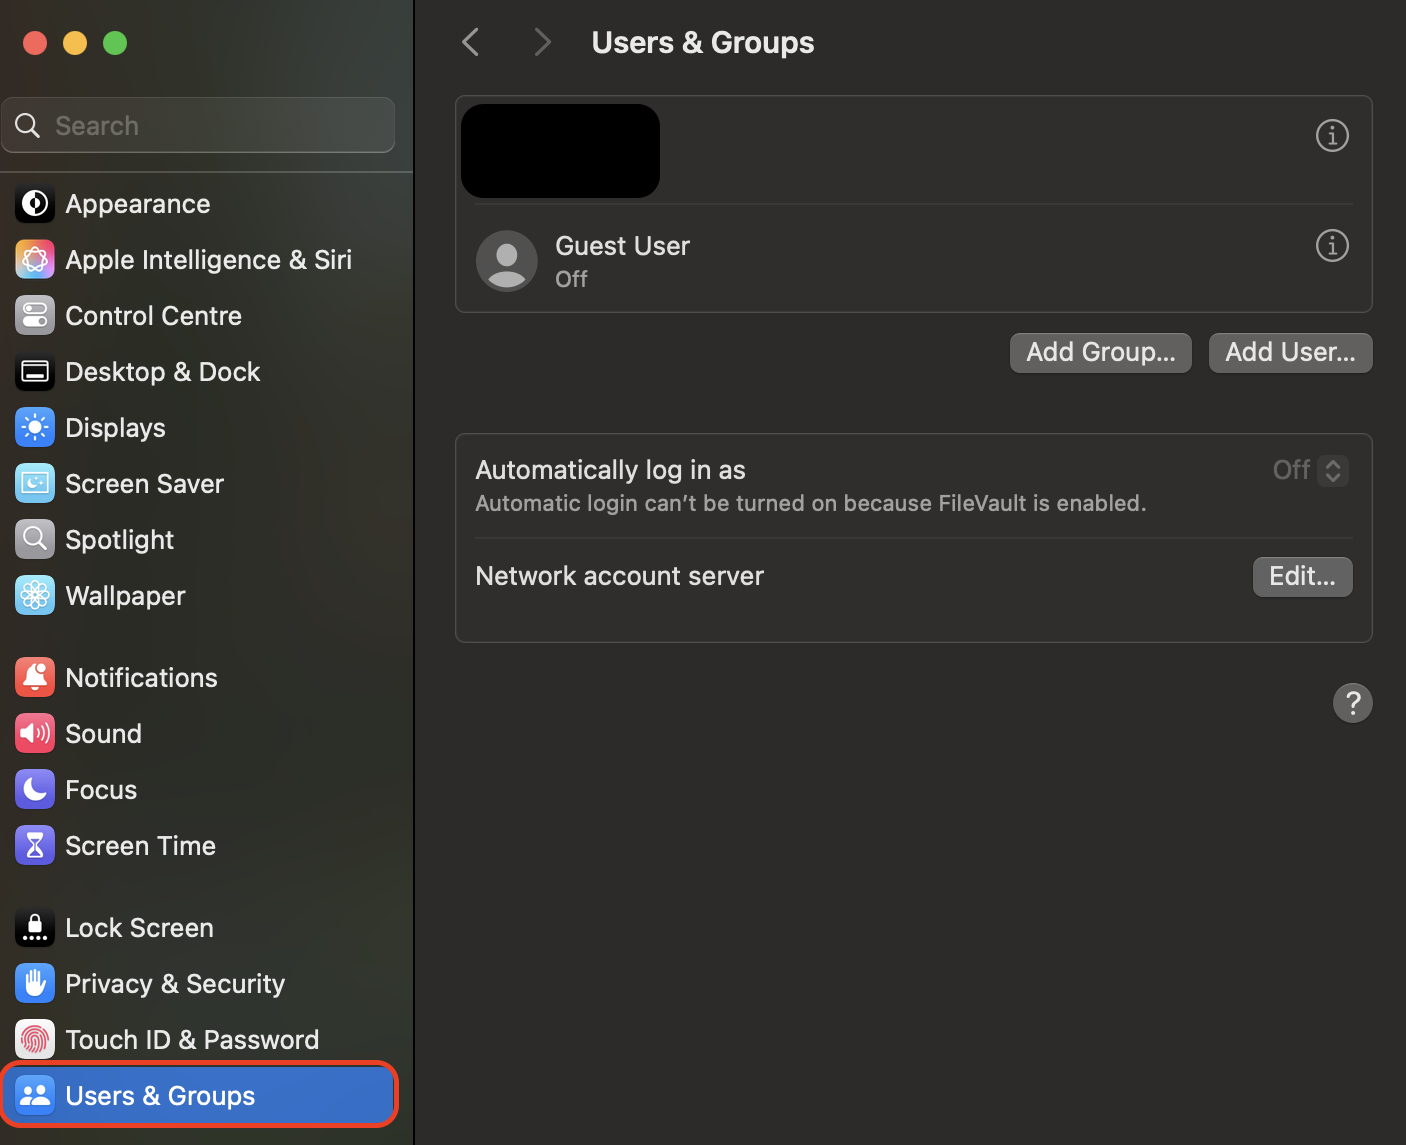Click the Displays sidebar icon
This screenshot has width=1406, height=1145.
(34, 427)
